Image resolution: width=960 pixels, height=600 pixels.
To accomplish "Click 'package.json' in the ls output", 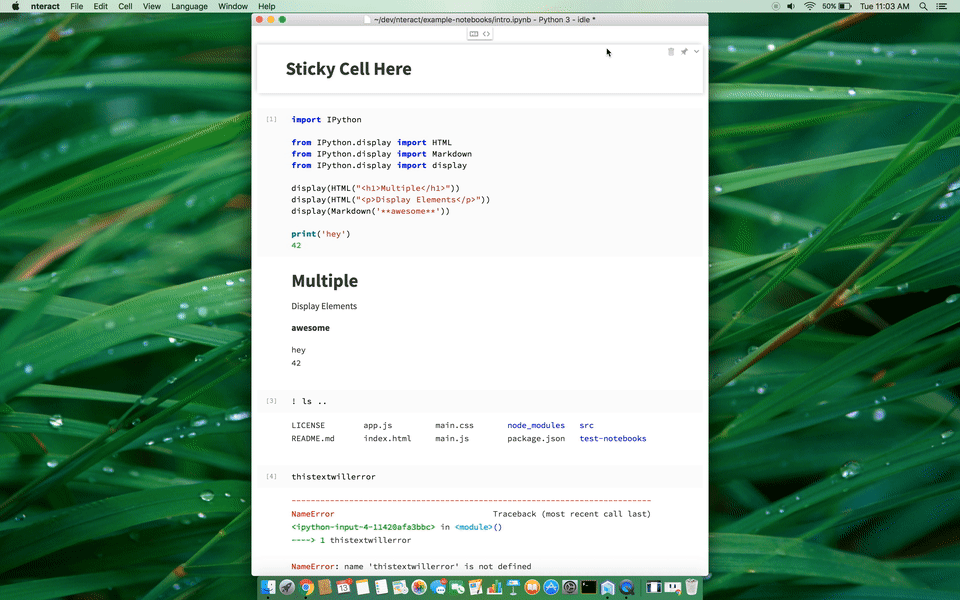I will pyautogui.click(x=536, y=438).
